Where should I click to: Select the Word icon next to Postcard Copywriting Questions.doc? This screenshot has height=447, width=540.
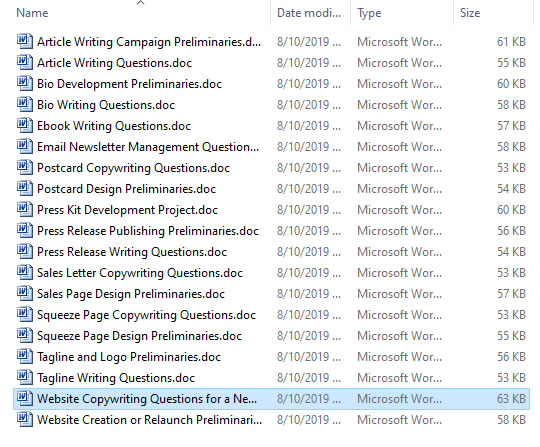point(25,168)
